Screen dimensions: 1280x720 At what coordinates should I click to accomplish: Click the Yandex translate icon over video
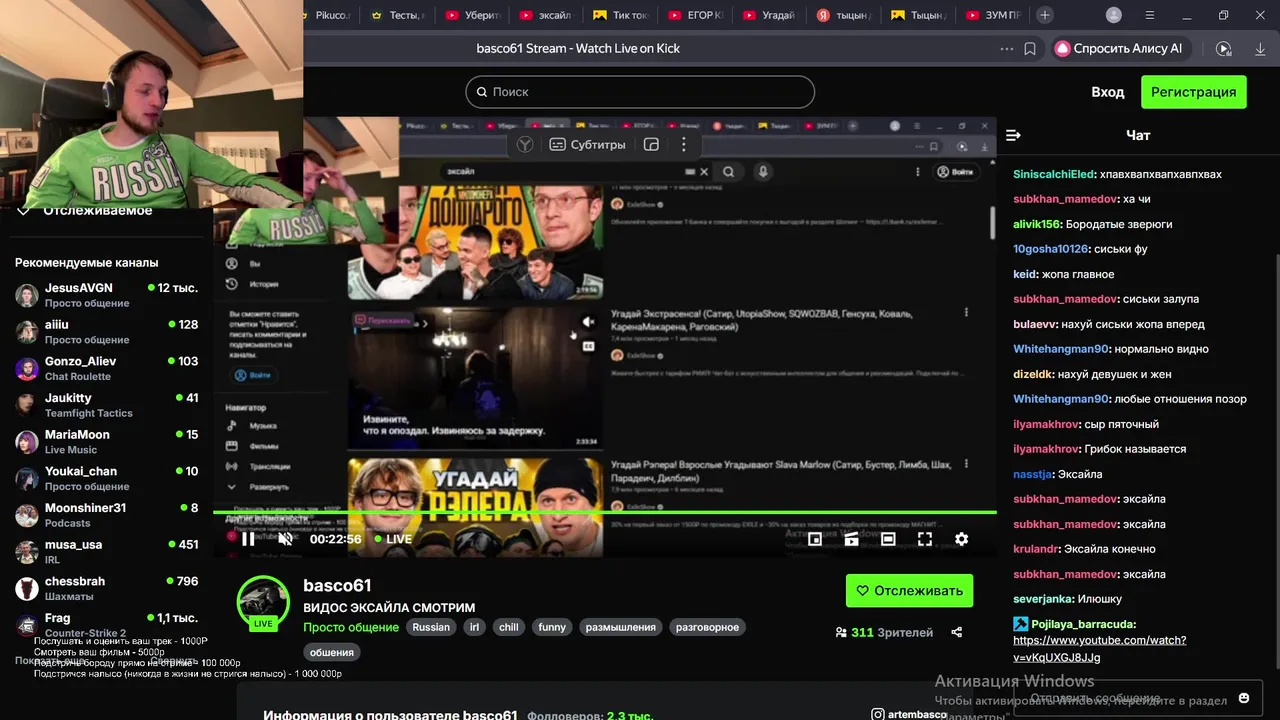(525, 145)
